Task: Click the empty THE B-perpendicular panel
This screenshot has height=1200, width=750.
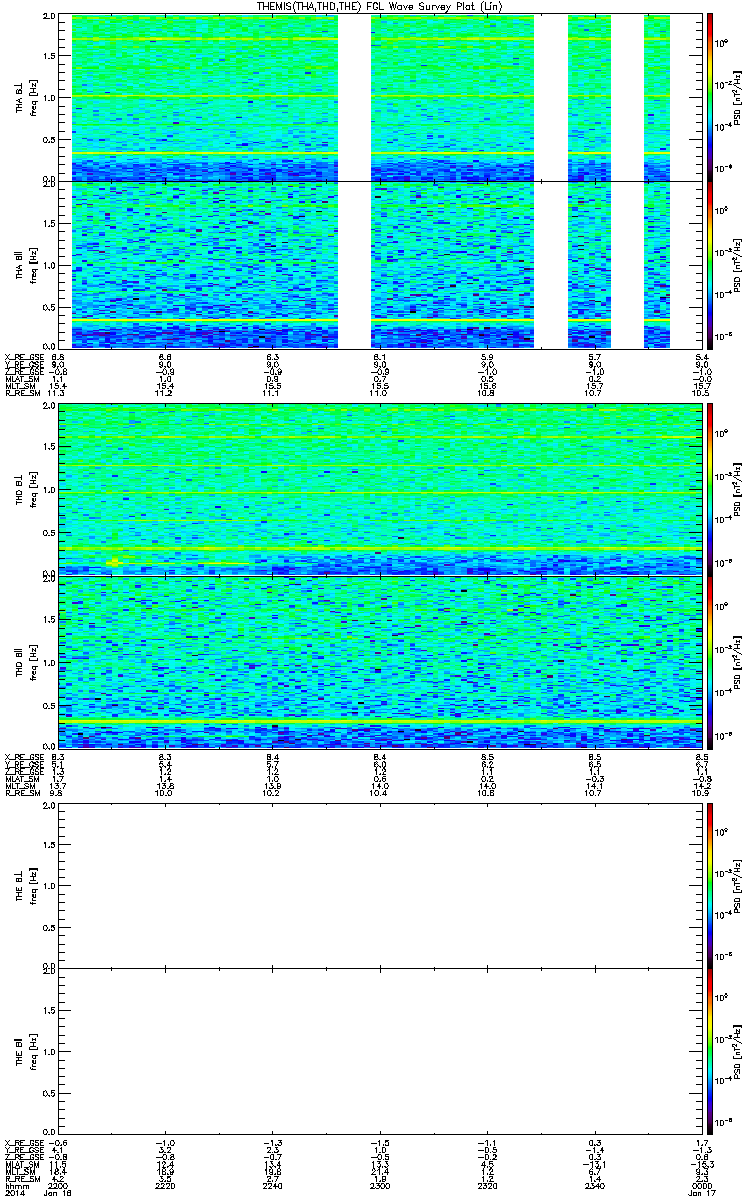Action: pos(379,885)
